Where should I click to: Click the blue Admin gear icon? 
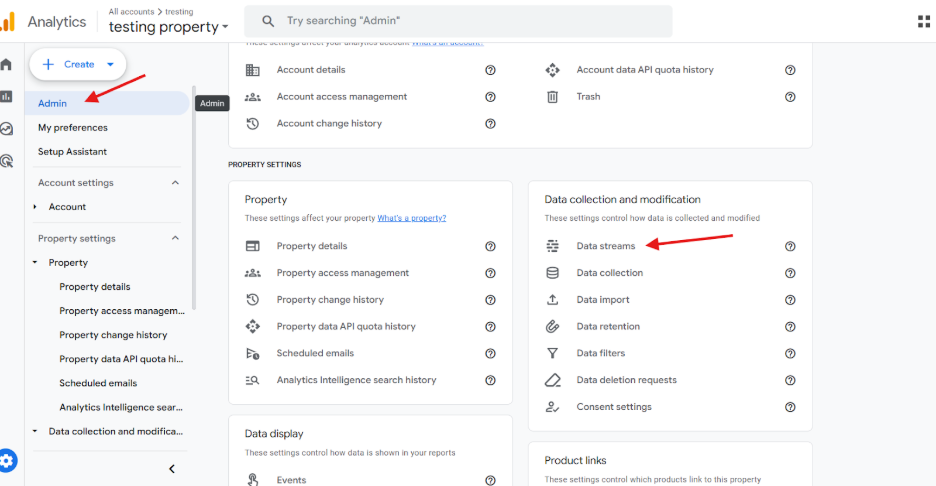8,460
